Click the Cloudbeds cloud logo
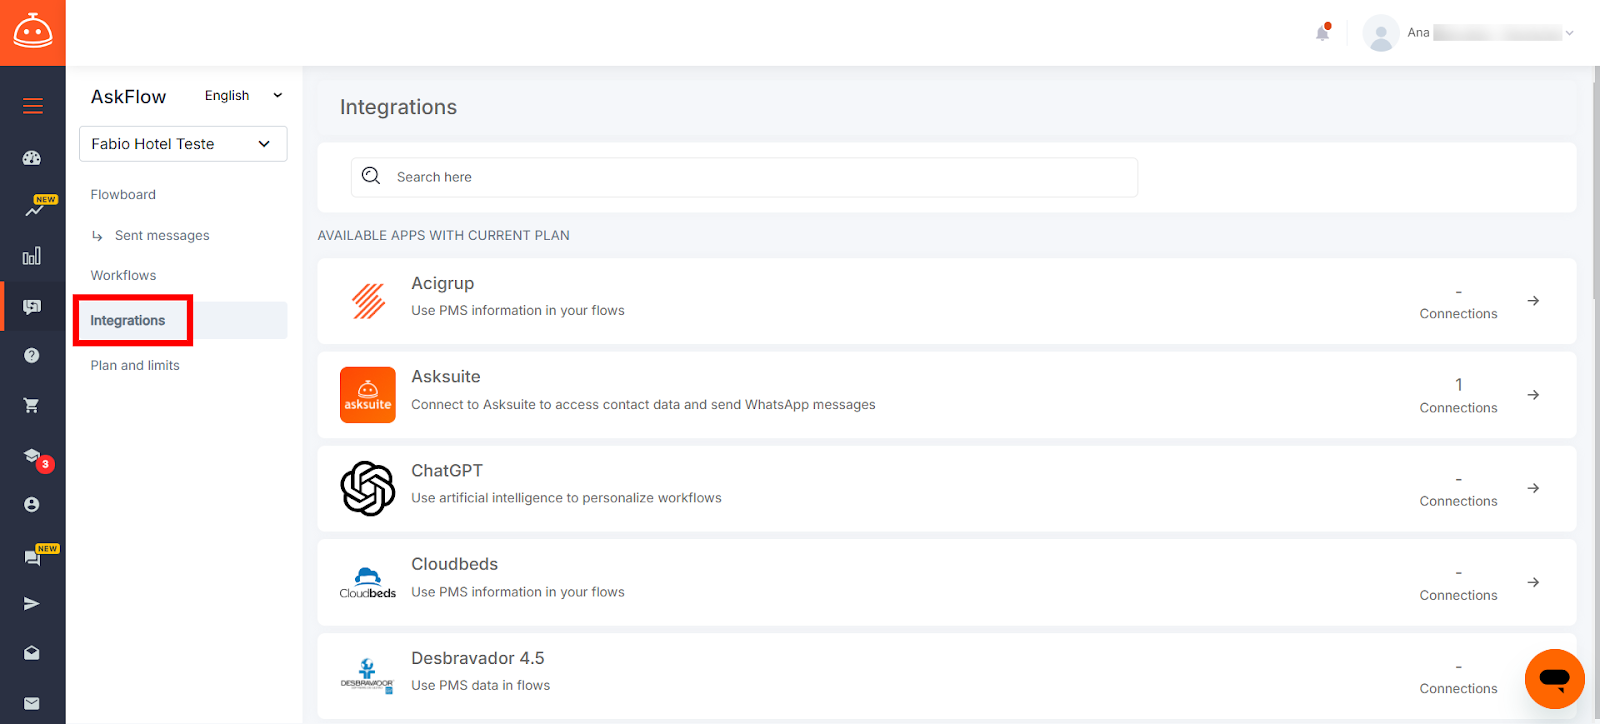The image size is (1600, 724). [368, 582]
